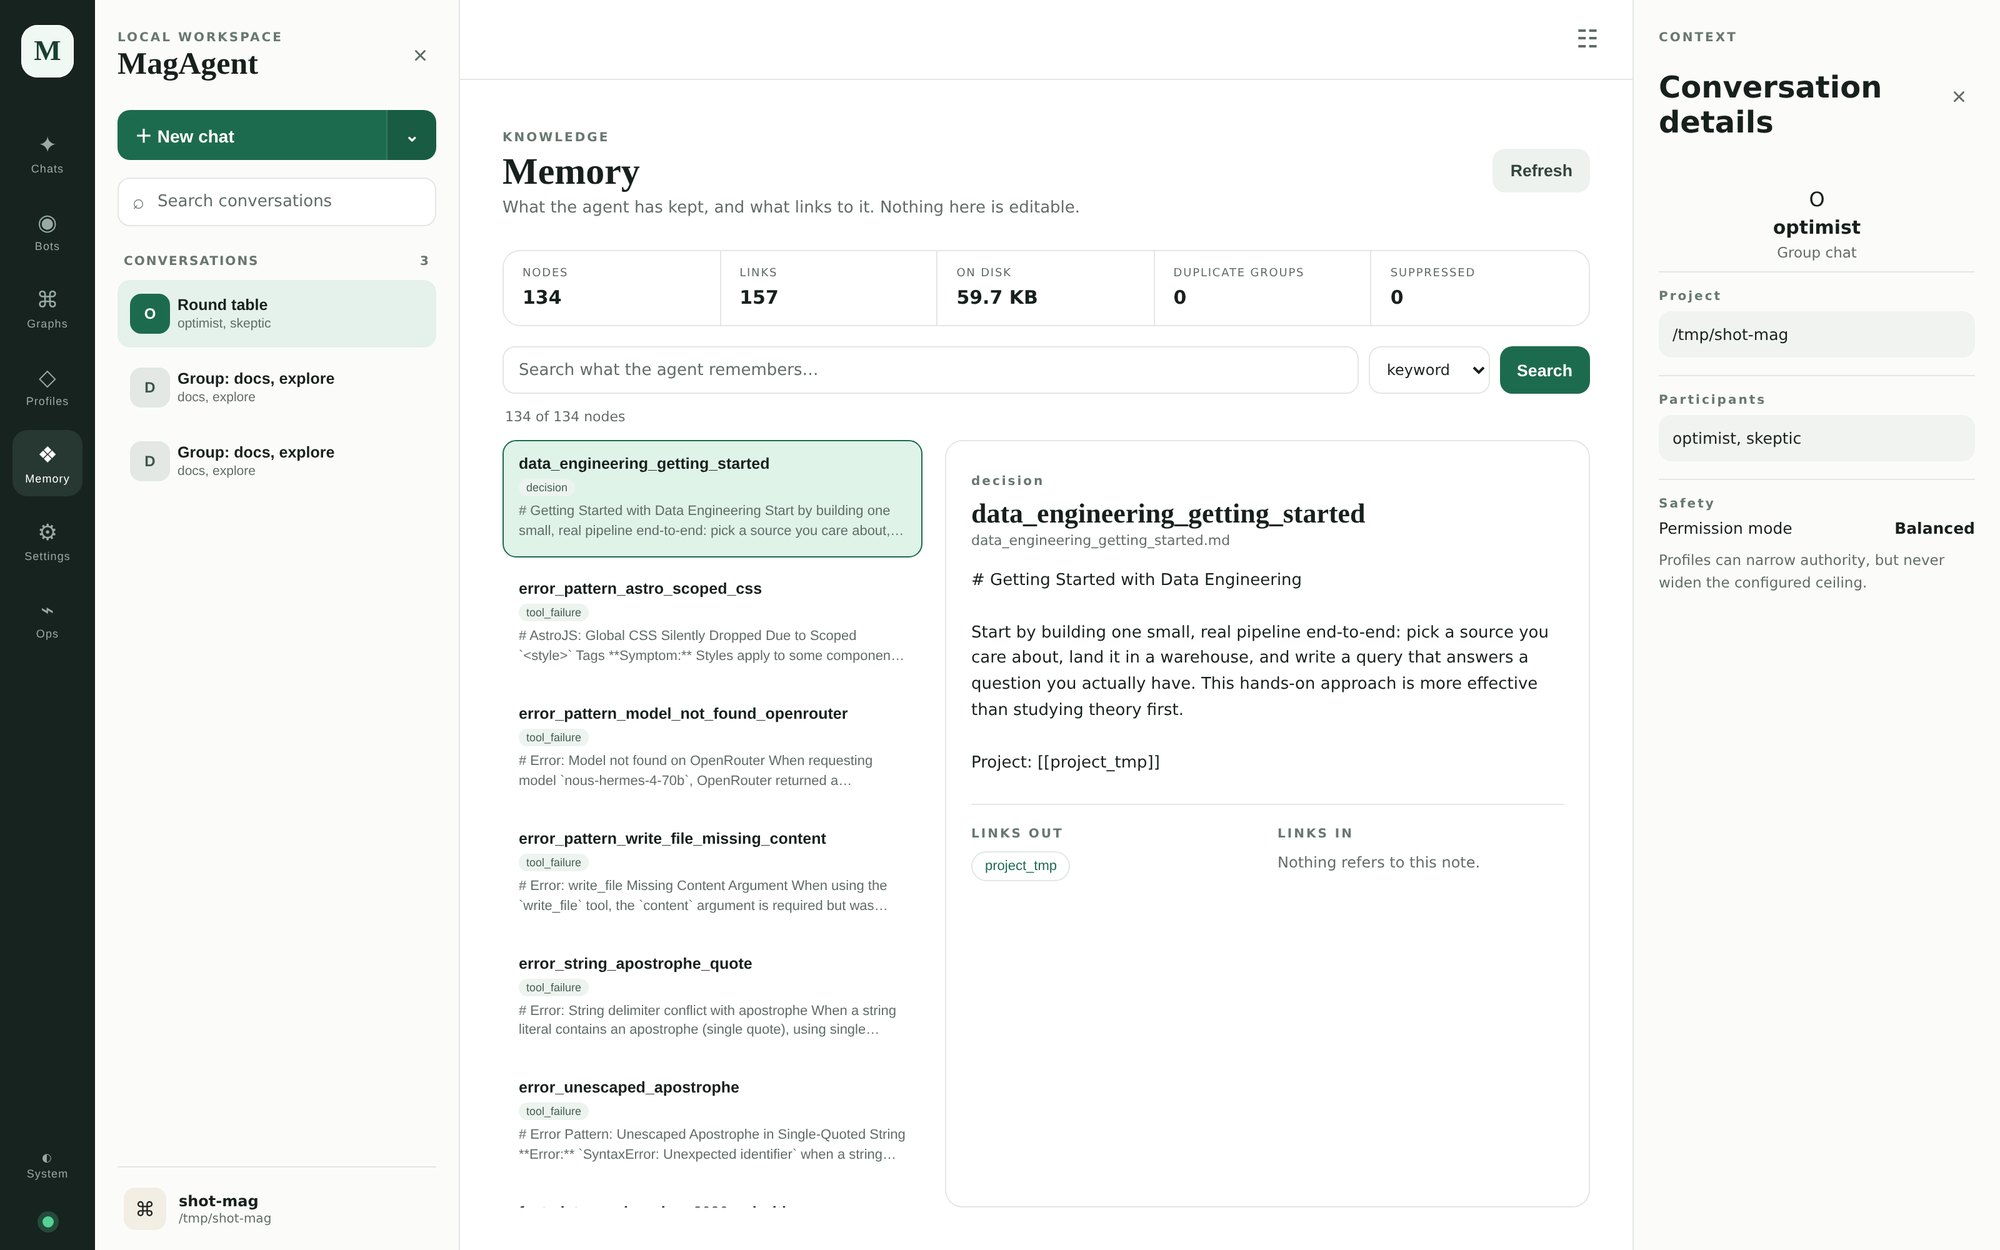Screen dimensions: 2000x1250
Task: Open Profiles from the left rail
Action: [47, 386]
